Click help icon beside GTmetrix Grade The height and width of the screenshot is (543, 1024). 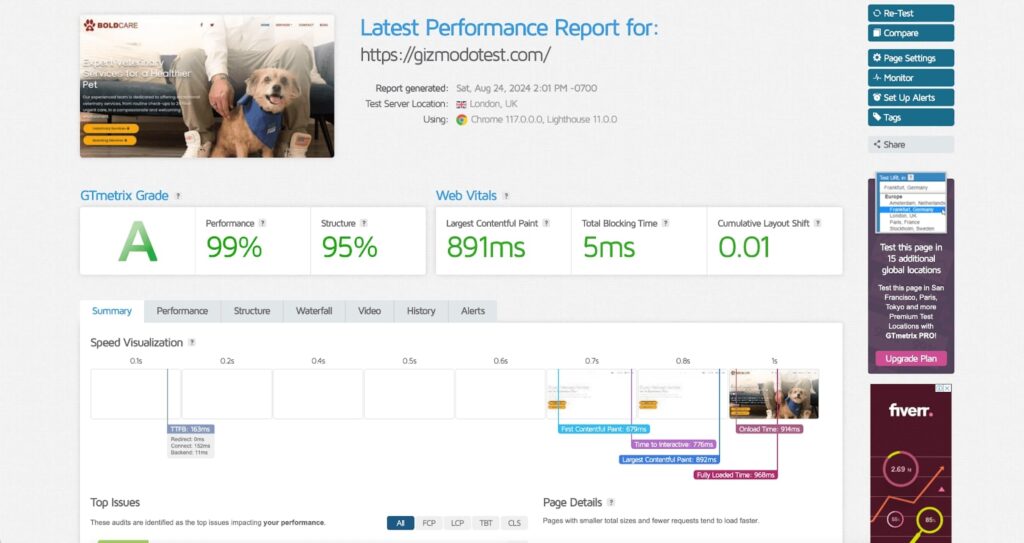[178, 196]
